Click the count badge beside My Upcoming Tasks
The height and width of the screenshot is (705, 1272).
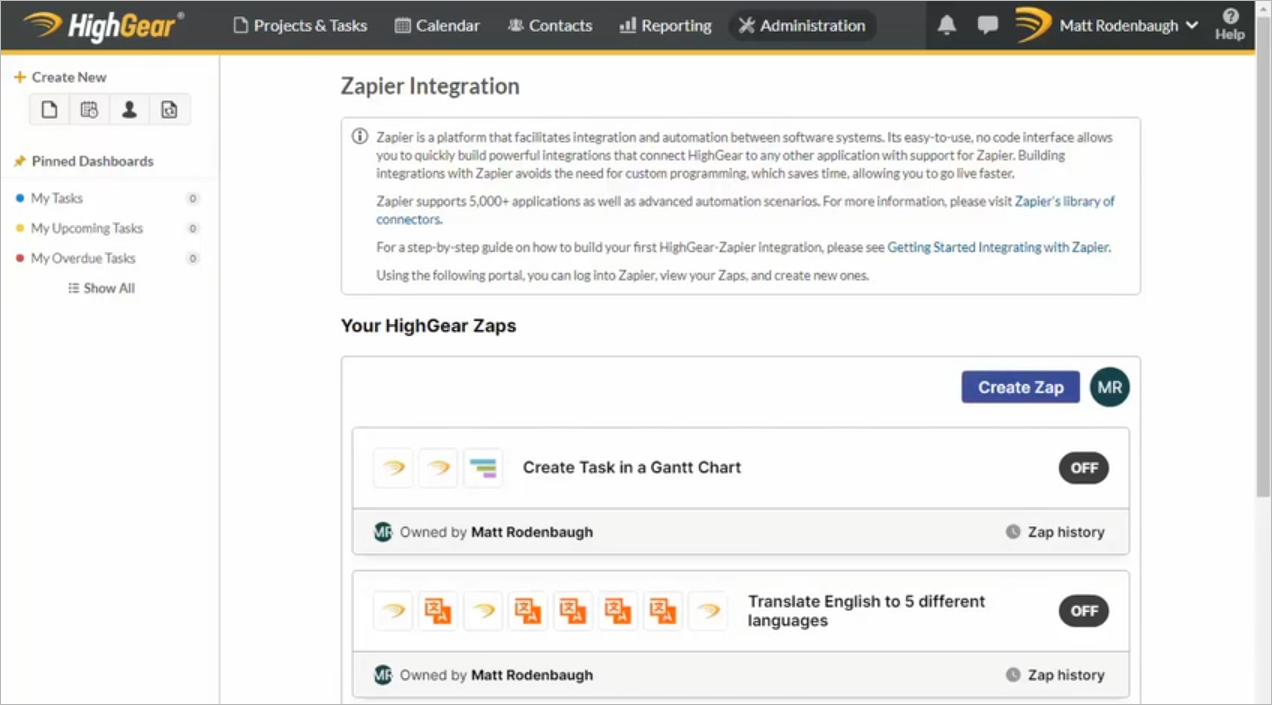pos(193,228)
